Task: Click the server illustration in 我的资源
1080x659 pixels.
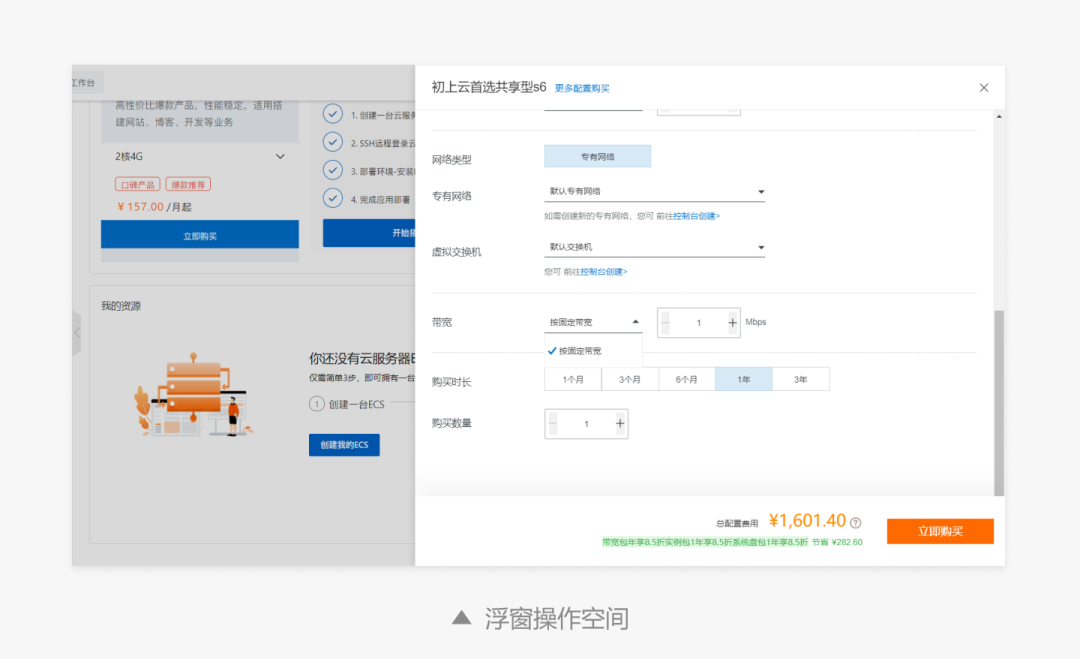Action: click(x=193, y=395)
